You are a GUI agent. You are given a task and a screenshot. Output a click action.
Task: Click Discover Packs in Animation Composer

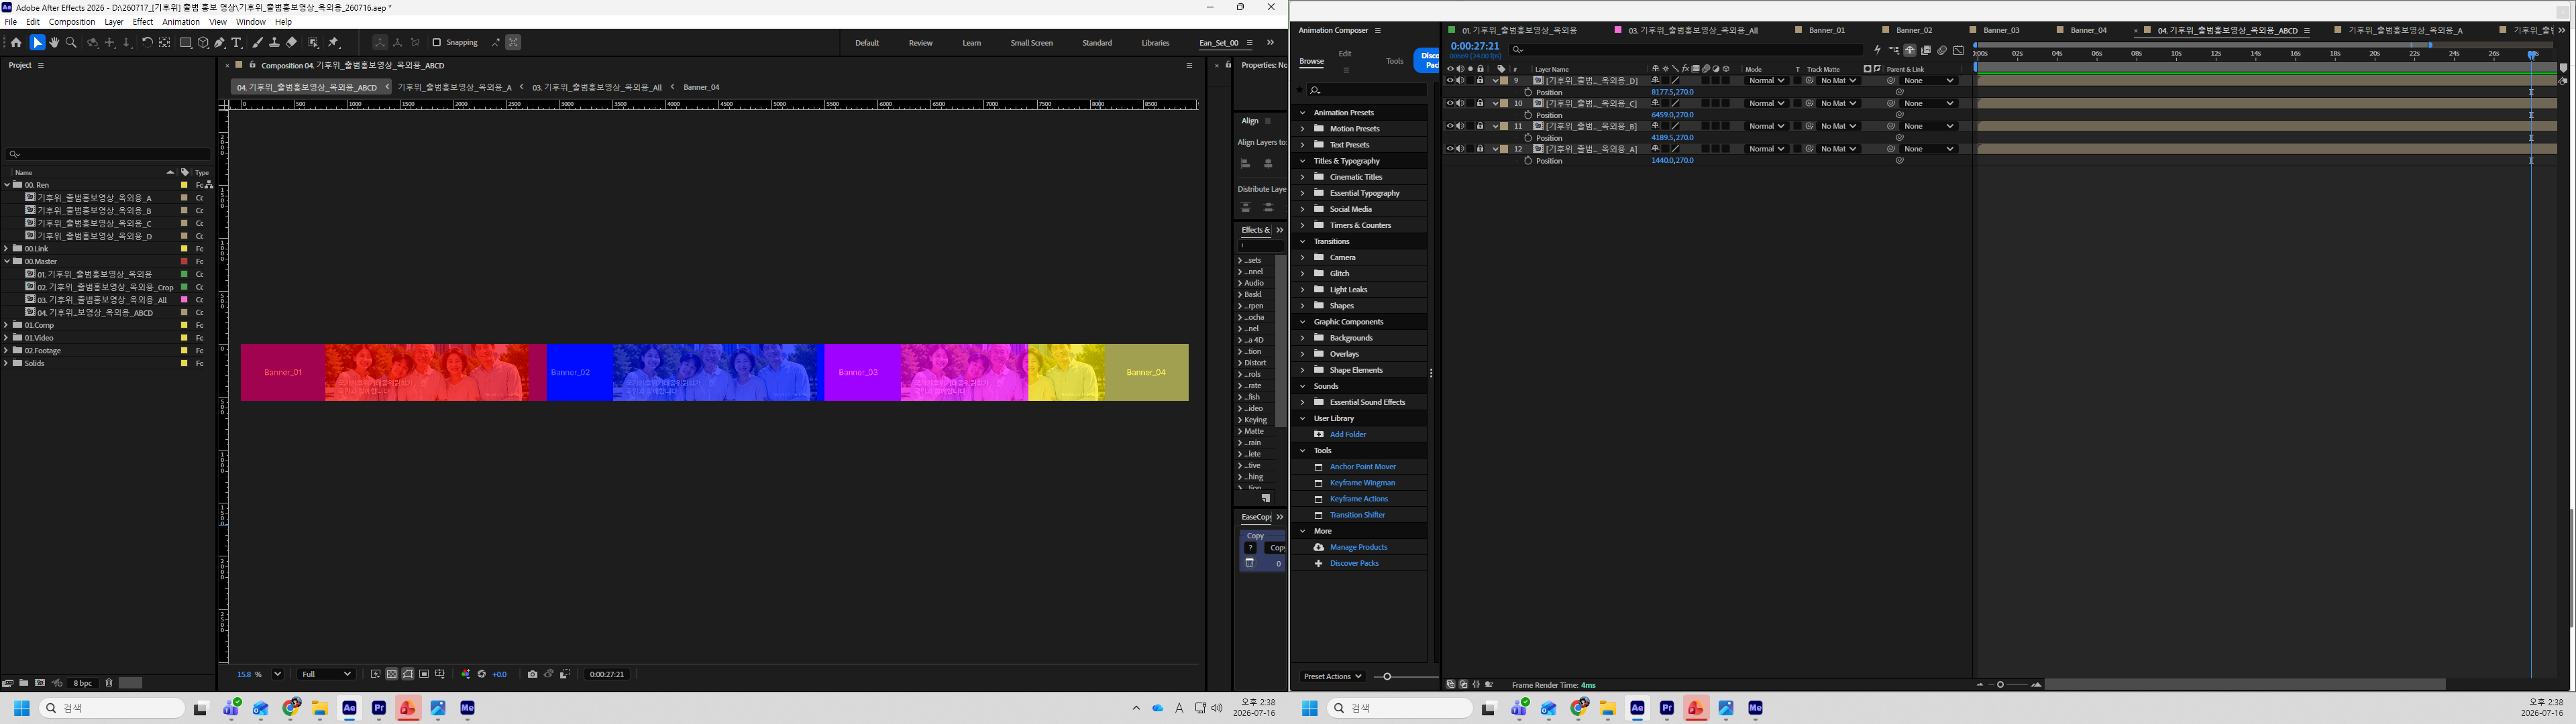click(1354, 563)
